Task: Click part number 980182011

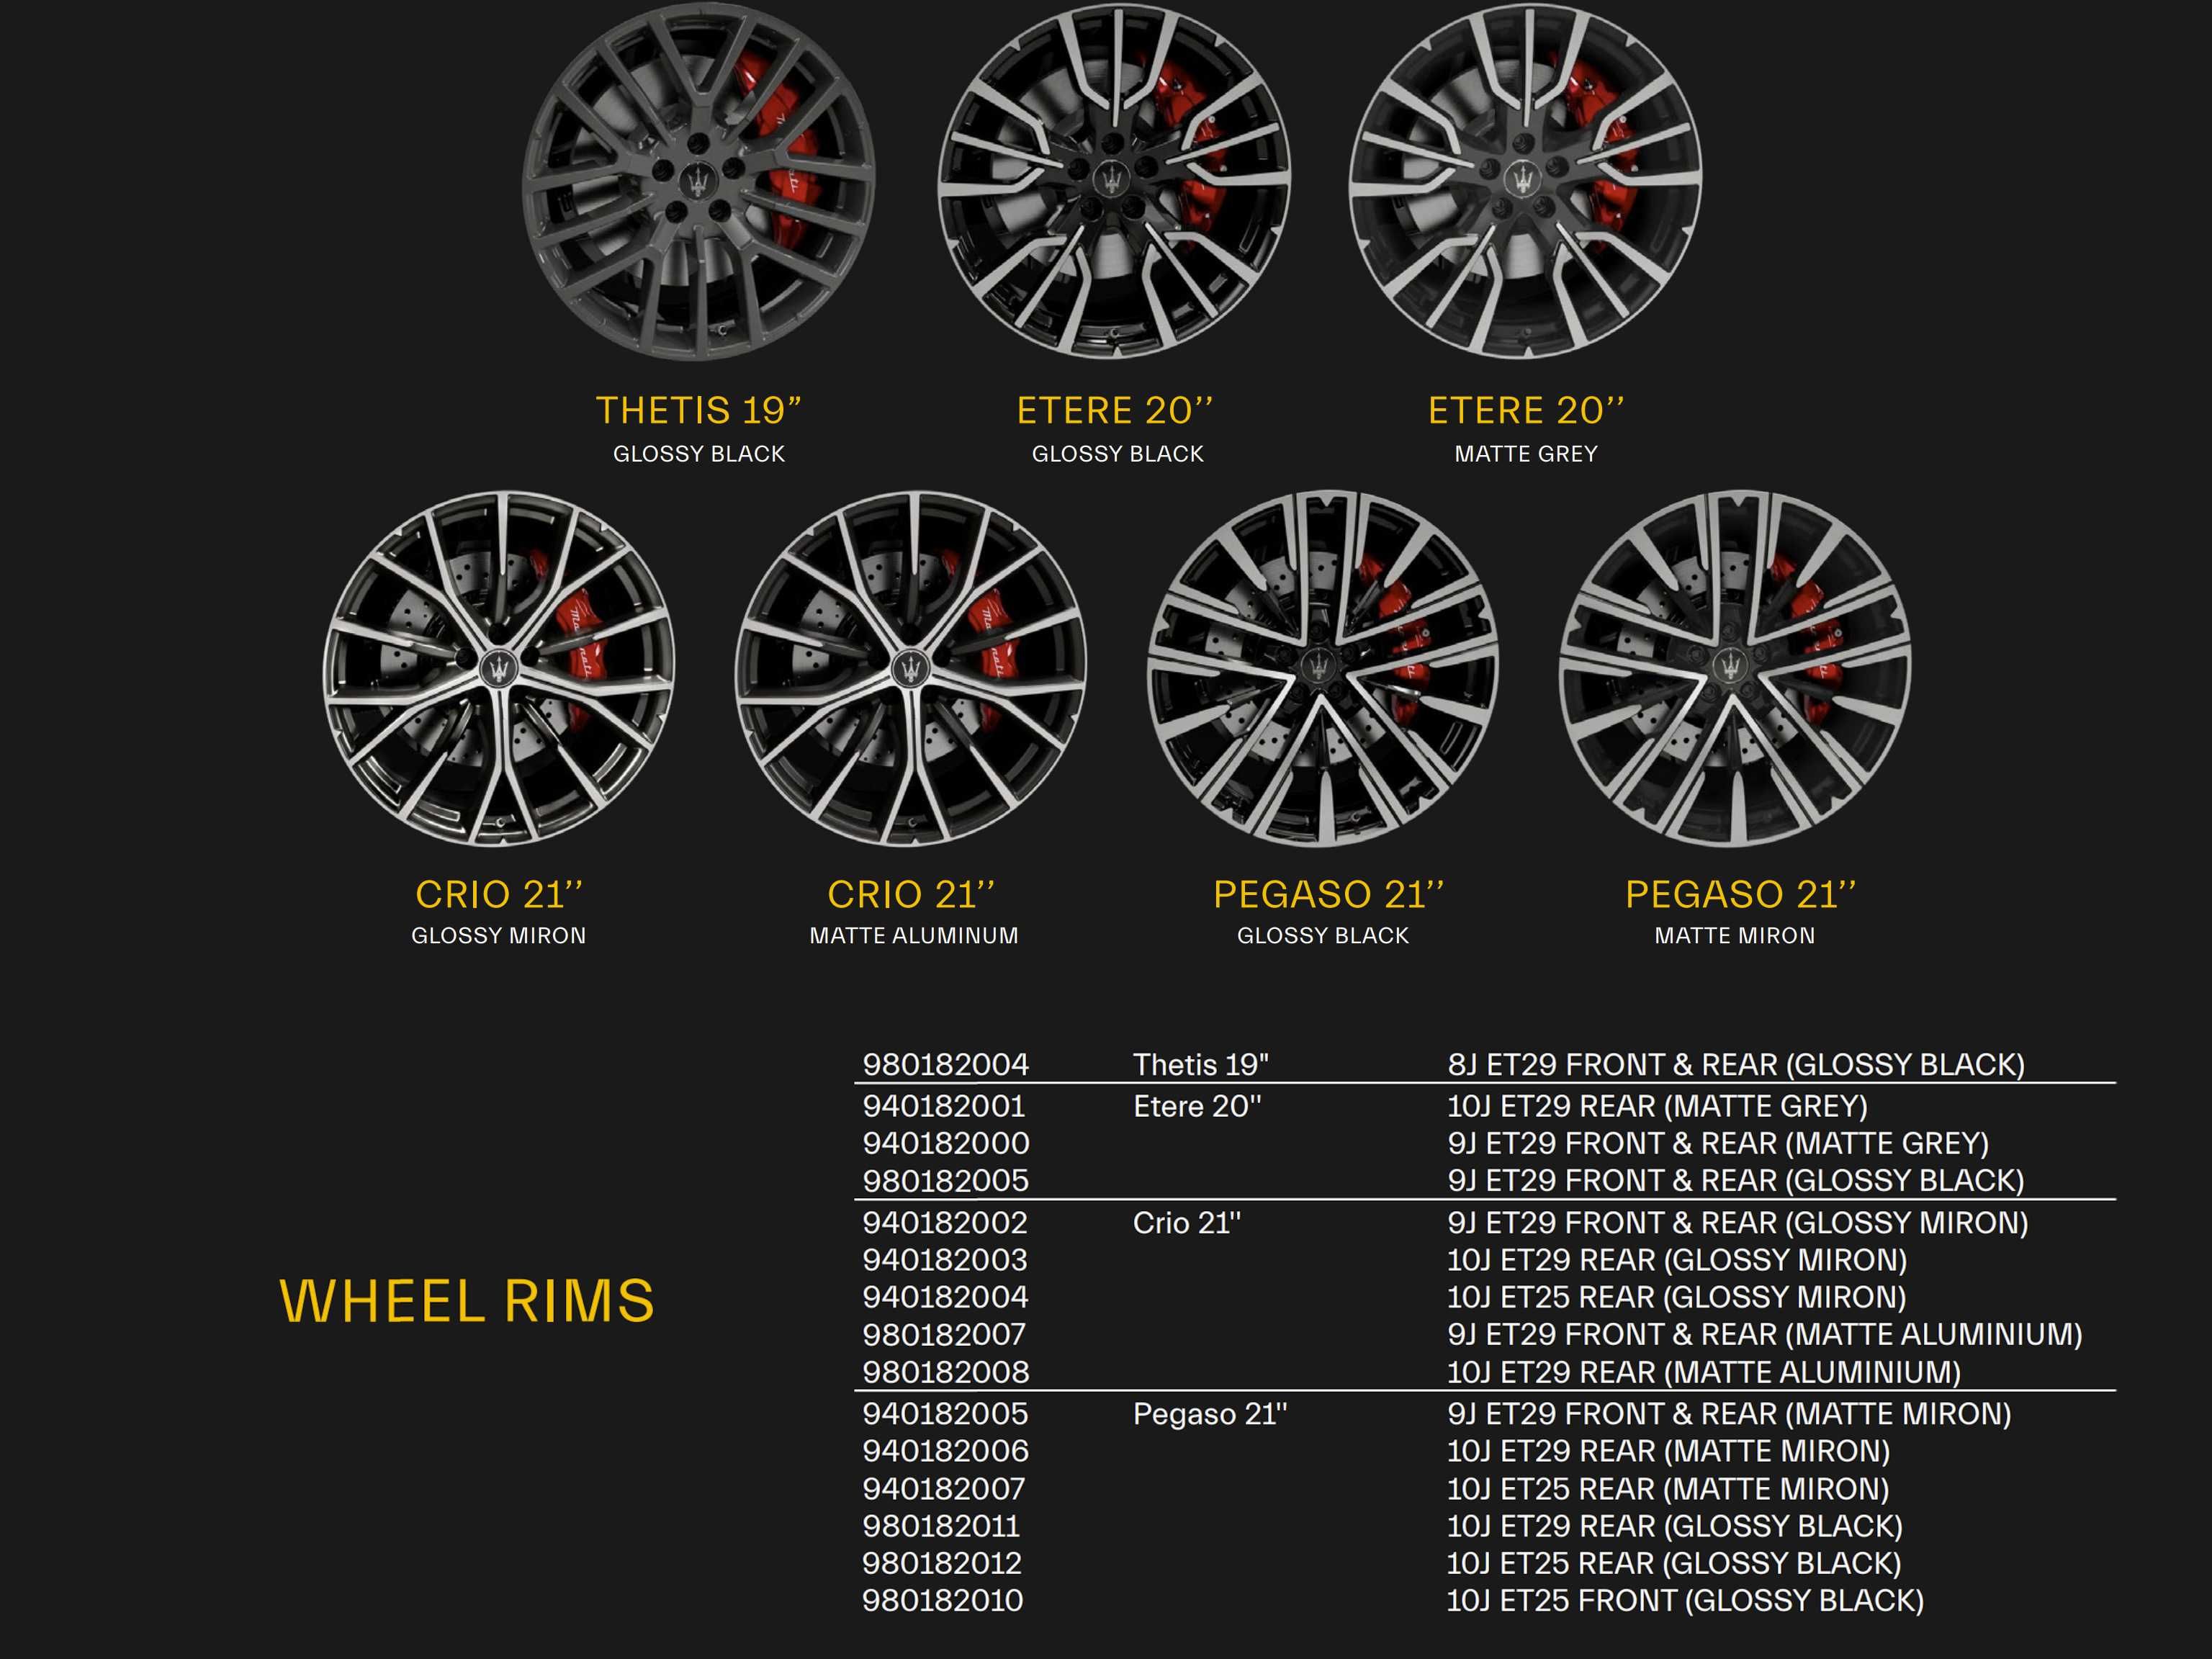Action: (941, 1526)
